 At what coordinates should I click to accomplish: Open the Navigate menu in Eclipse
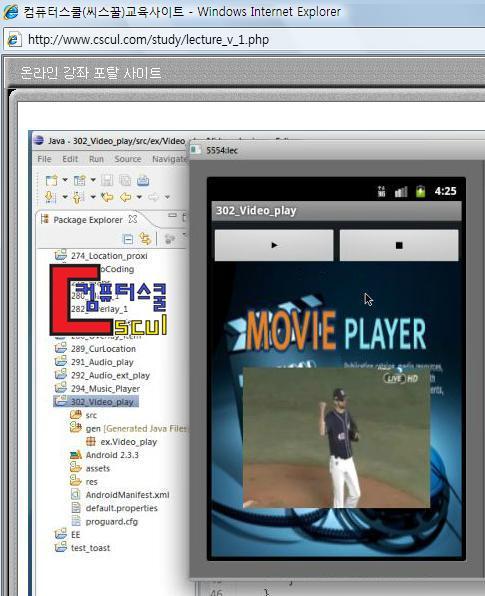(170, 159)
